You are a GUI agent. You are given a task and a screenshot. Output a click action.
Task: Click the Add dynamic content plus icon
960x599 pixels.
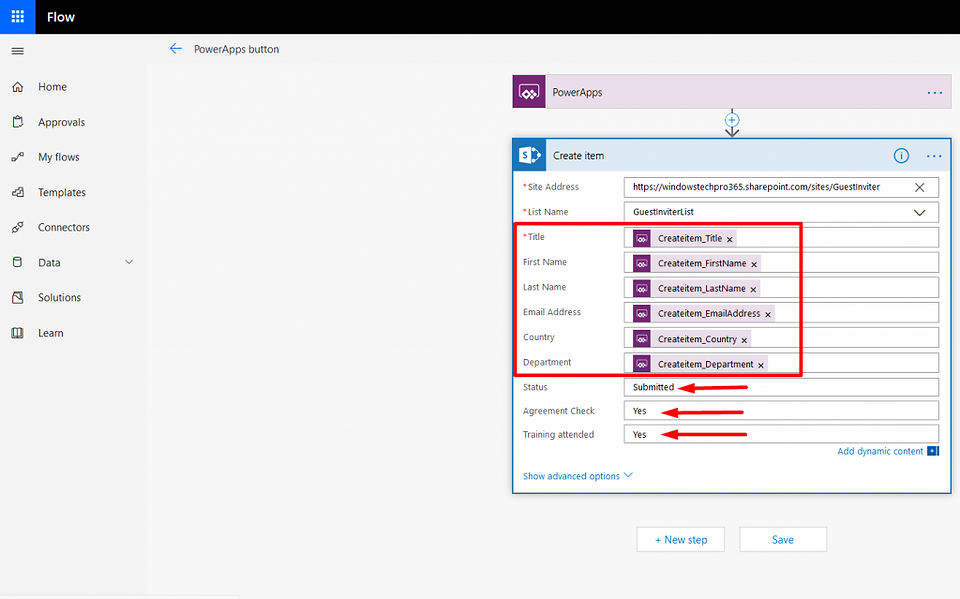[x=933, y=451]
